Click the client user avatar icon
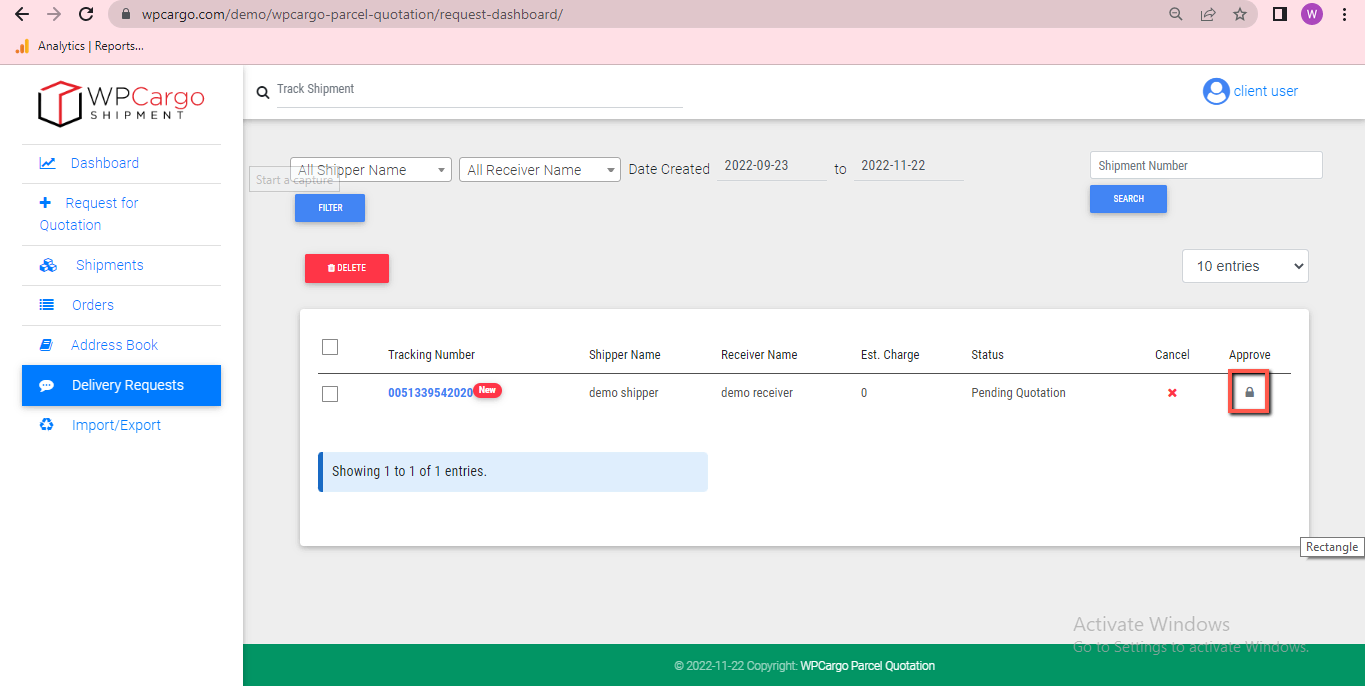This screenshot has width=1365, height=686. point(1215,91)
